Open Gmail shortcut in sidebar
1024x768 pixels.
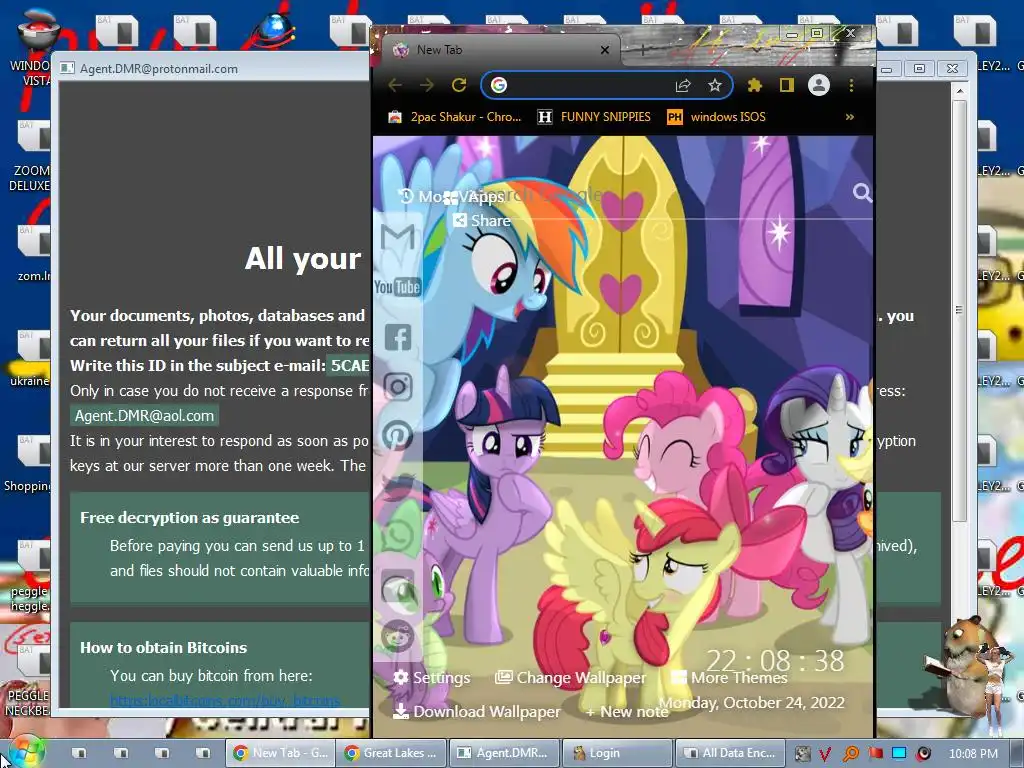(398, 236)
